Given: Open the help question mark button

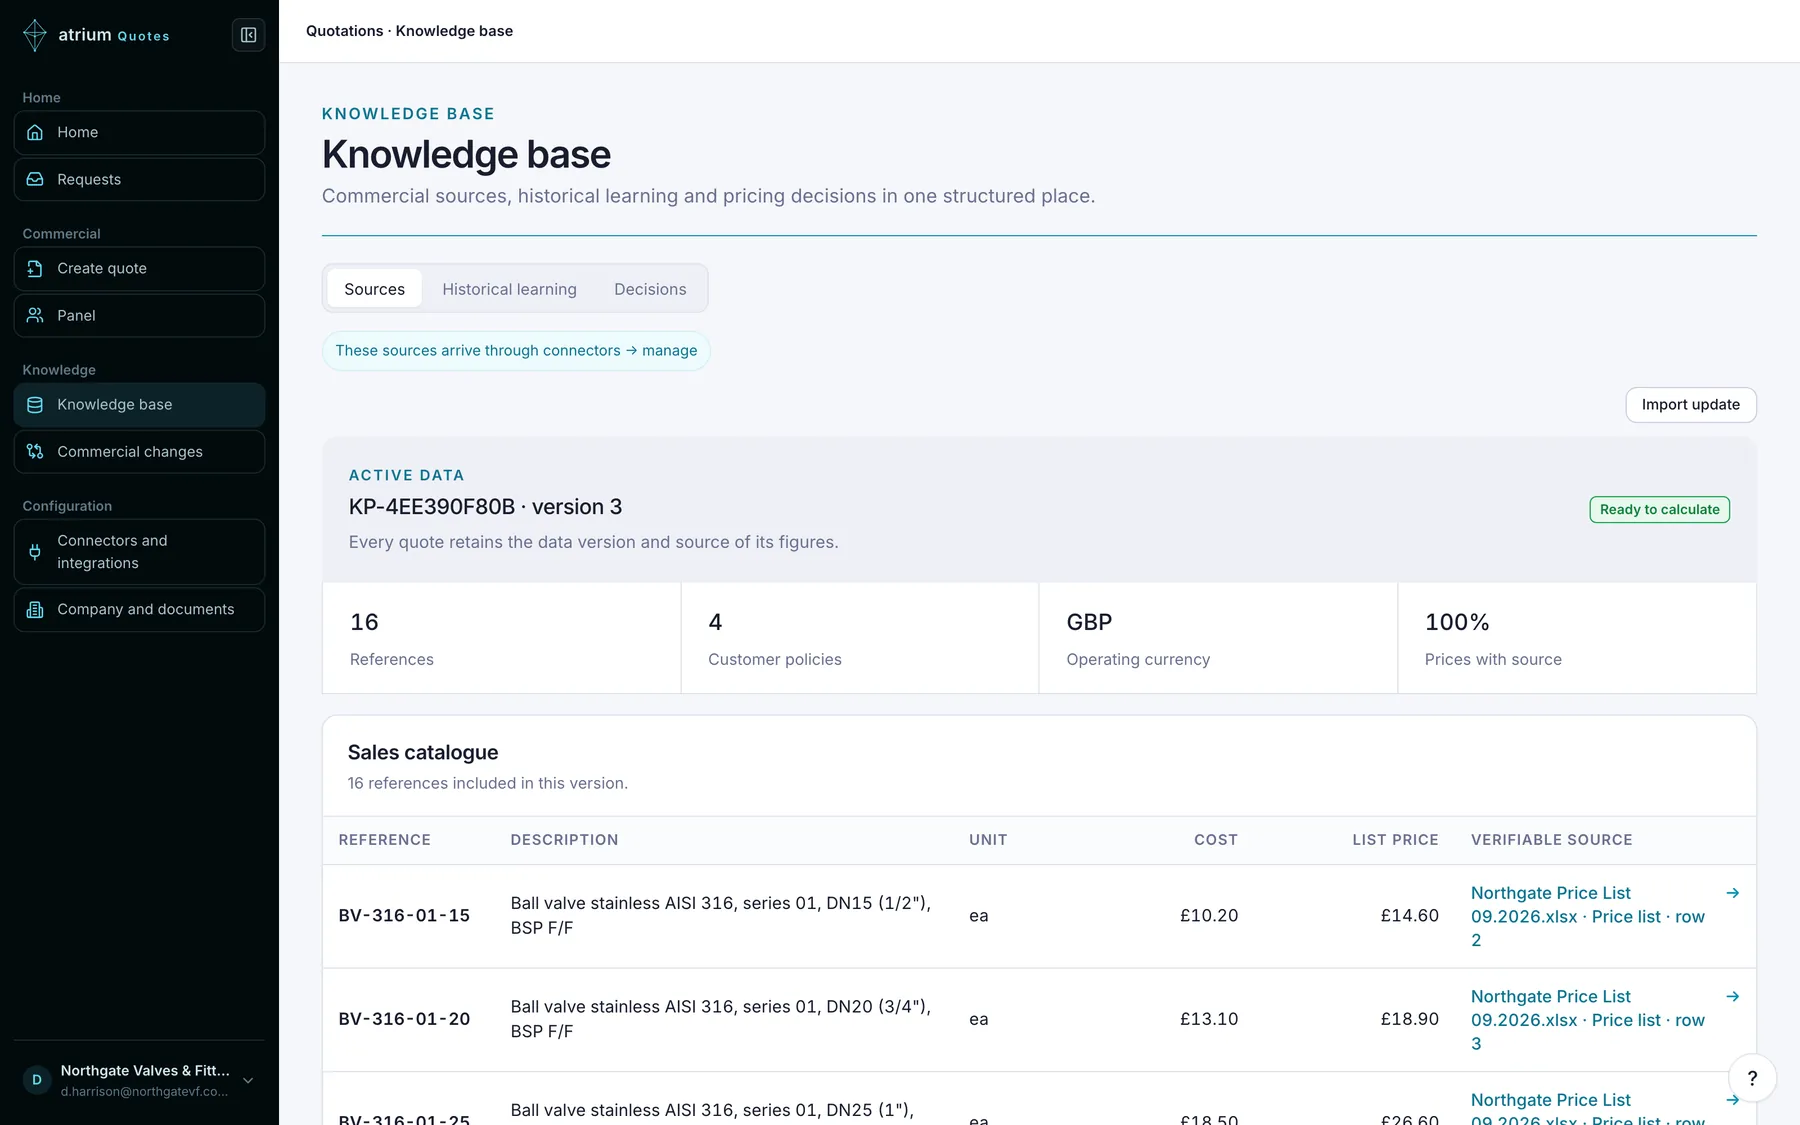Looking at the screenshot, I should [1752, 1078].
